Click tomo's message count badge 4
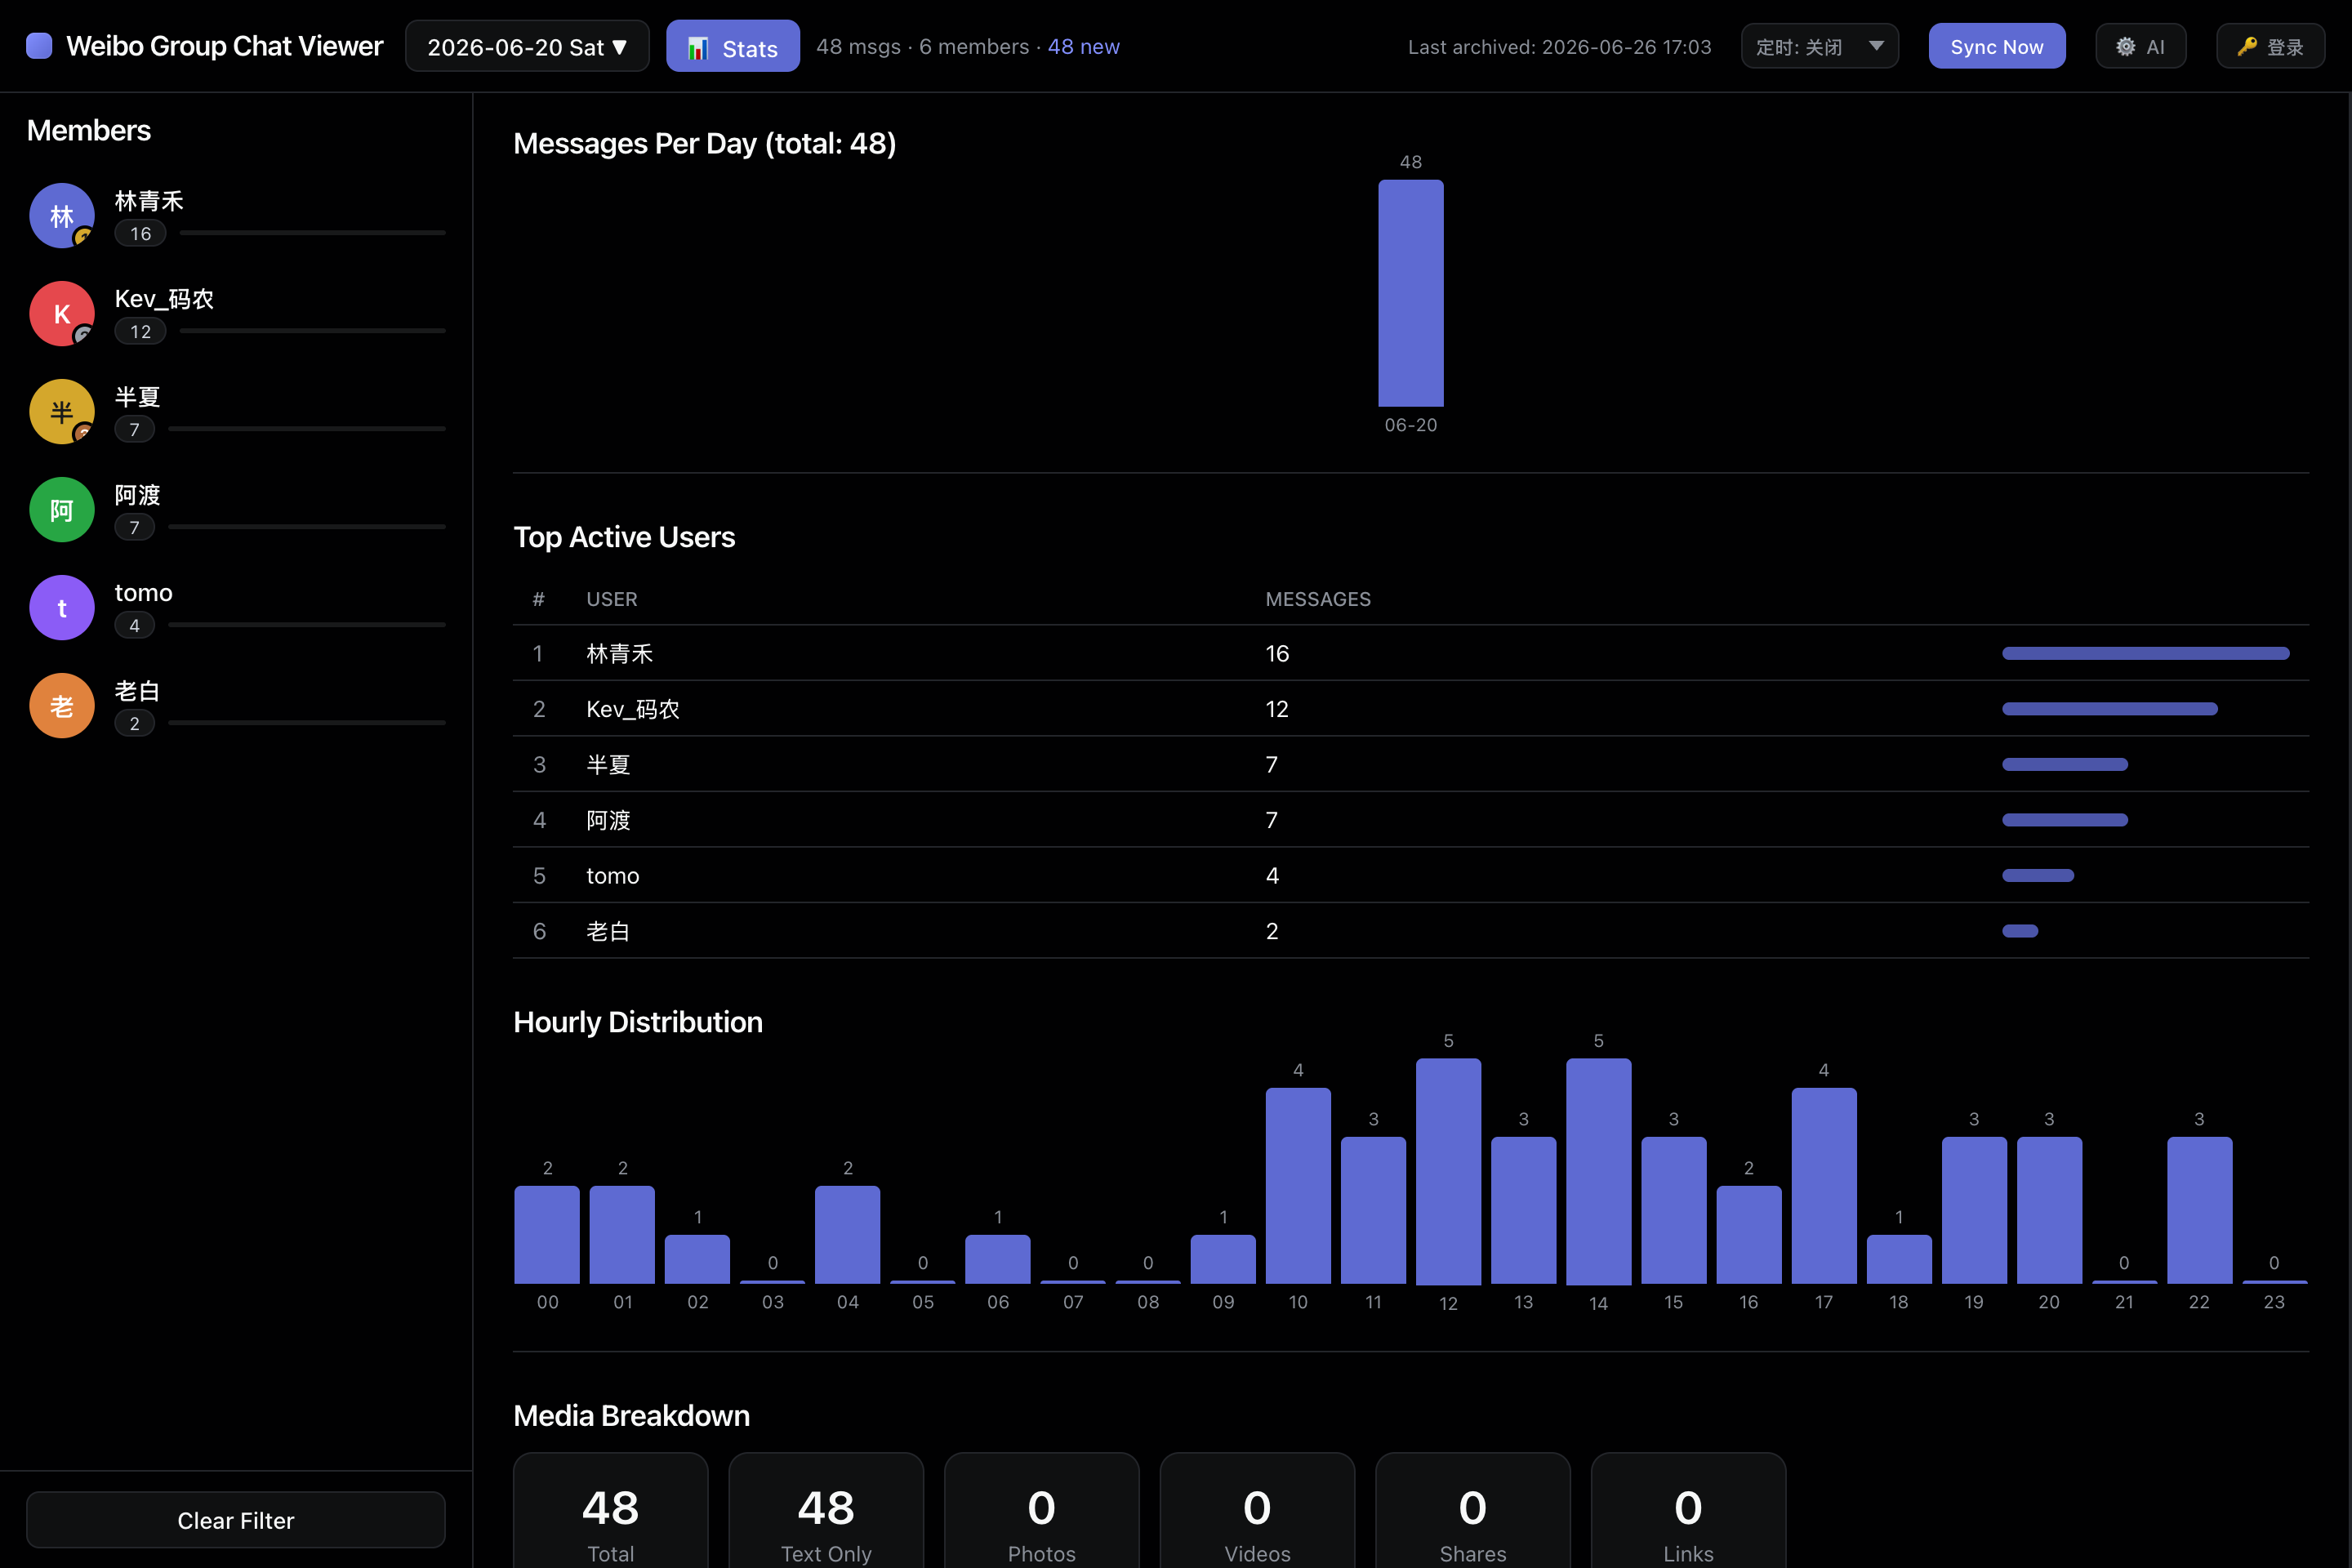Screen dimensions: 2352x1568 coord(134,625)
